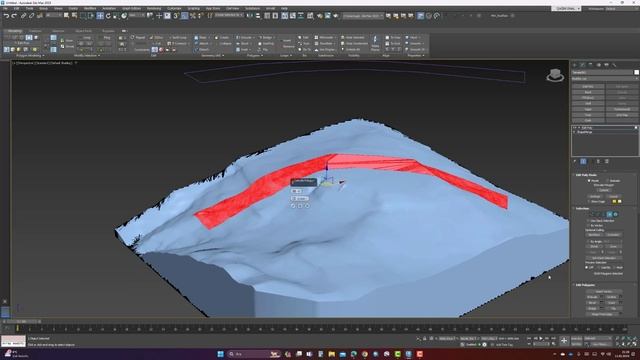Open the Material Editor
Screen dimensions: 640x360
click(310, 16)
